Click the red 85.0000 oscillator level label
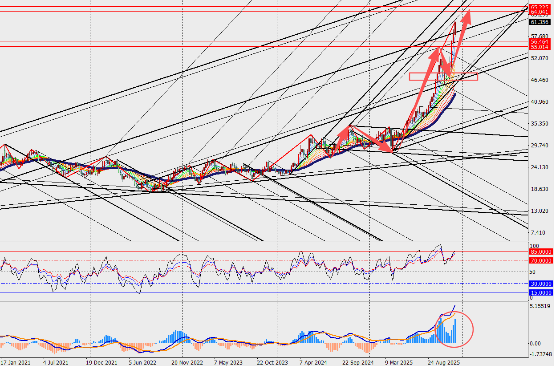 click(541, 252)
